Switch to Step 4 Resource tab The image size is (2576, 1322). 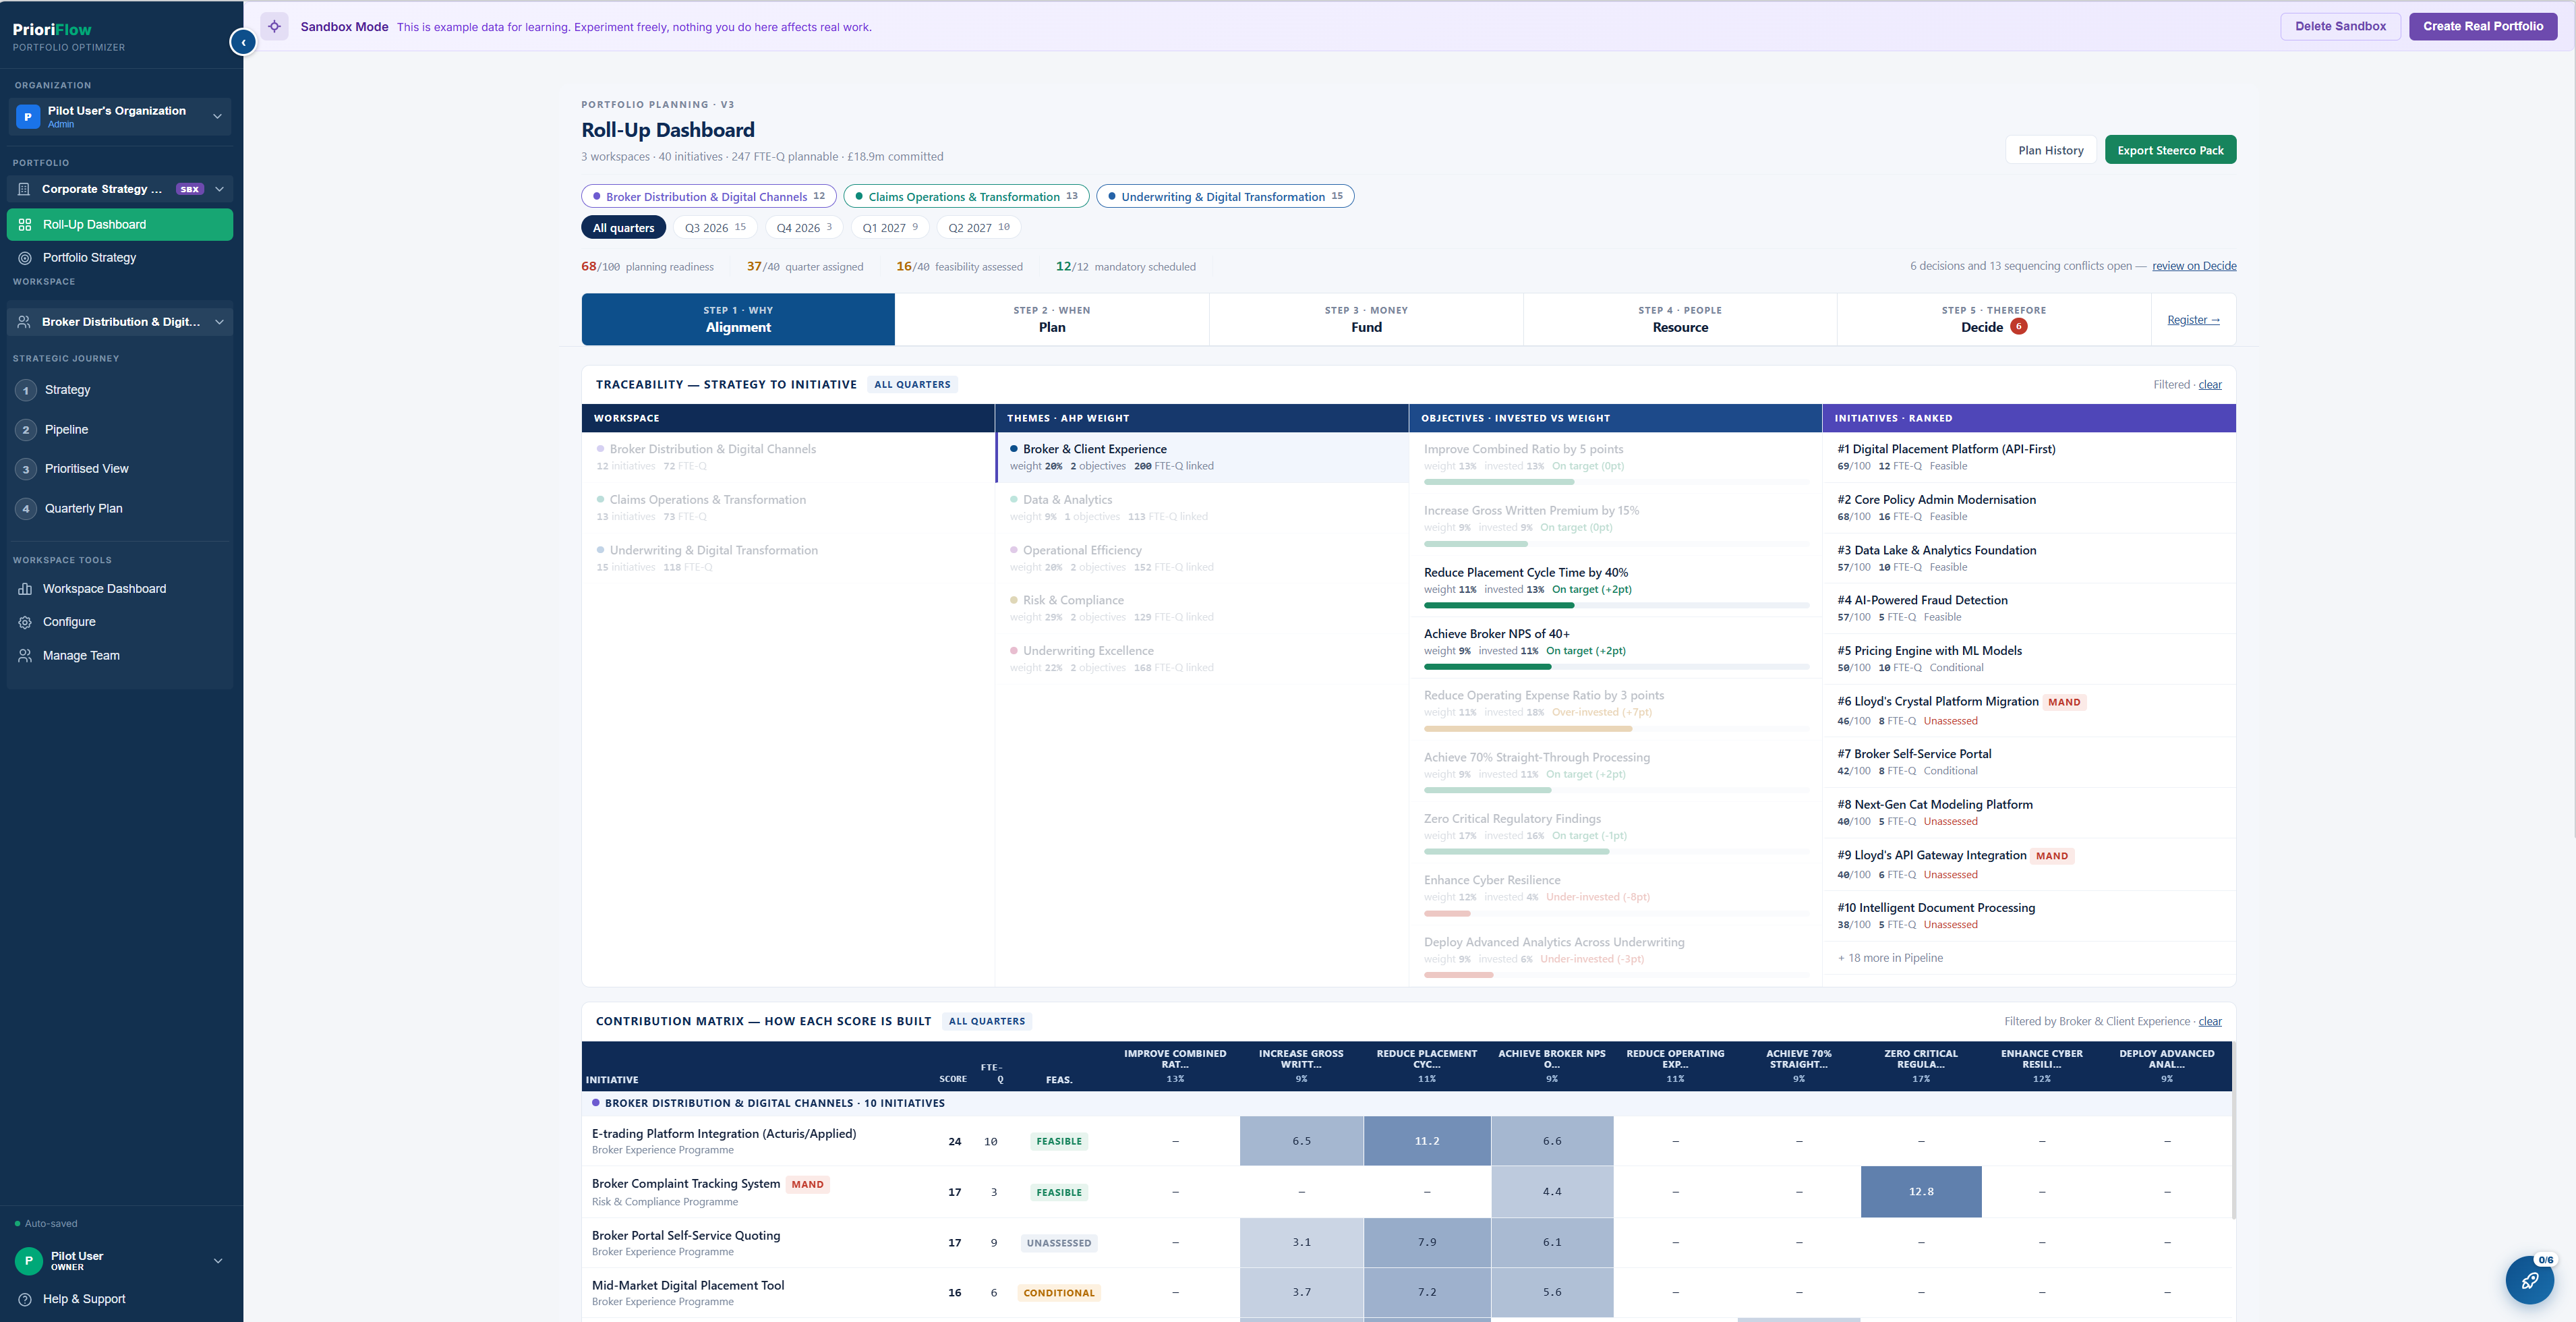1680,319
